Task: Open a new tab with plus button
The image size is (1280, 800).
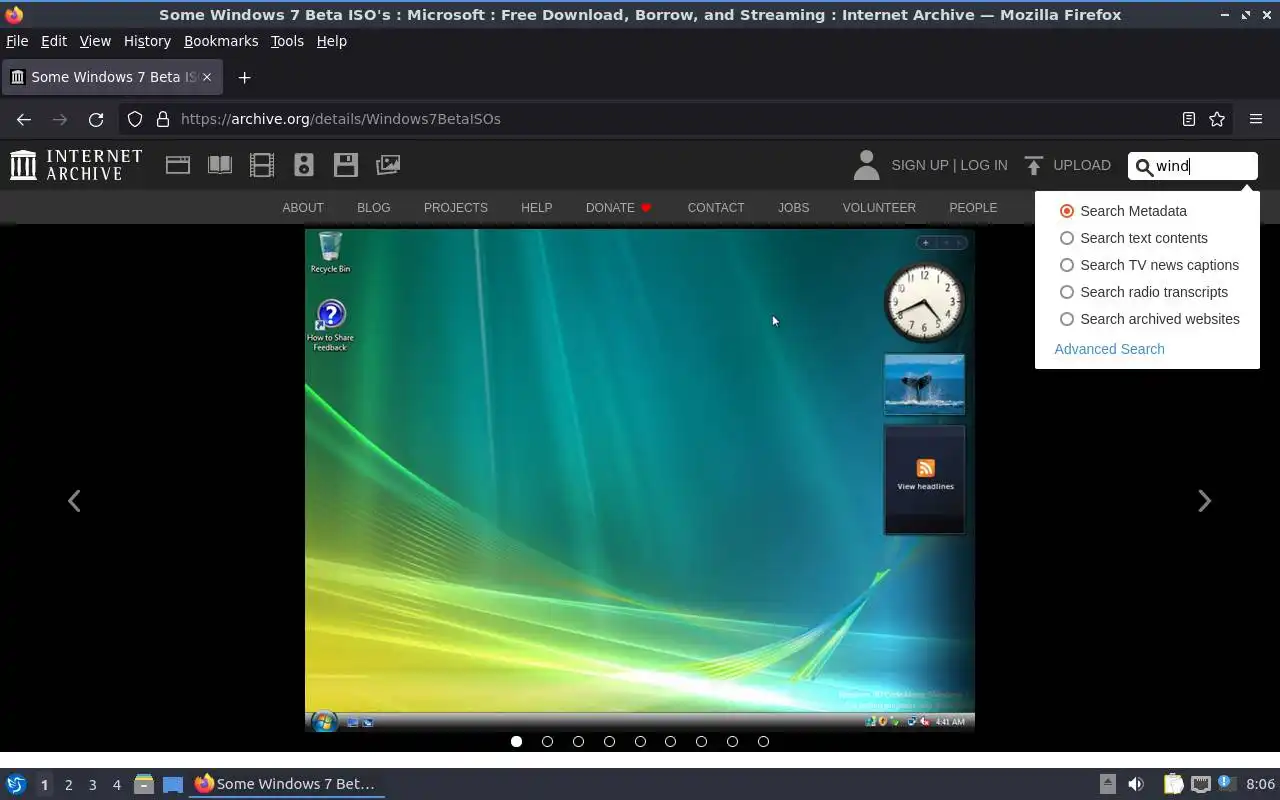Action: pos(244,77)
